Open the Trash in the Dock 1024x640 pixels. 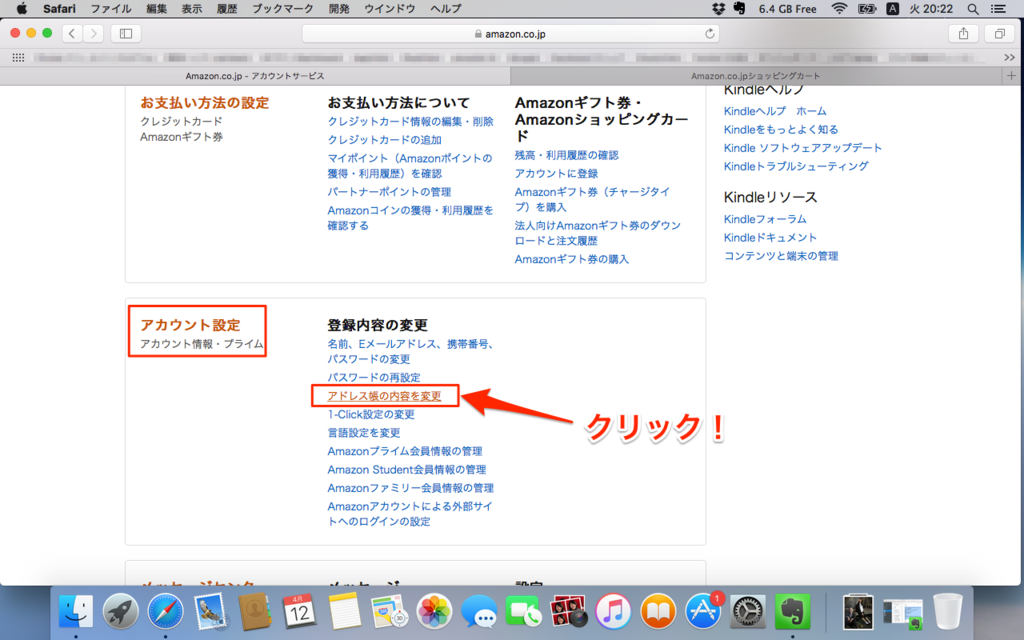click(947, 612)
